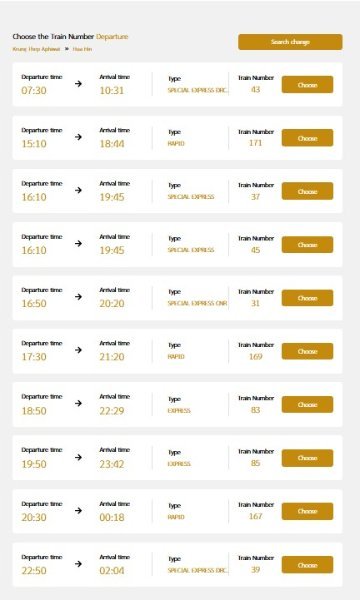360x600 pixels.
Task: Choose Rapid train 167 departing 20:30
Action: coord(307,511)
